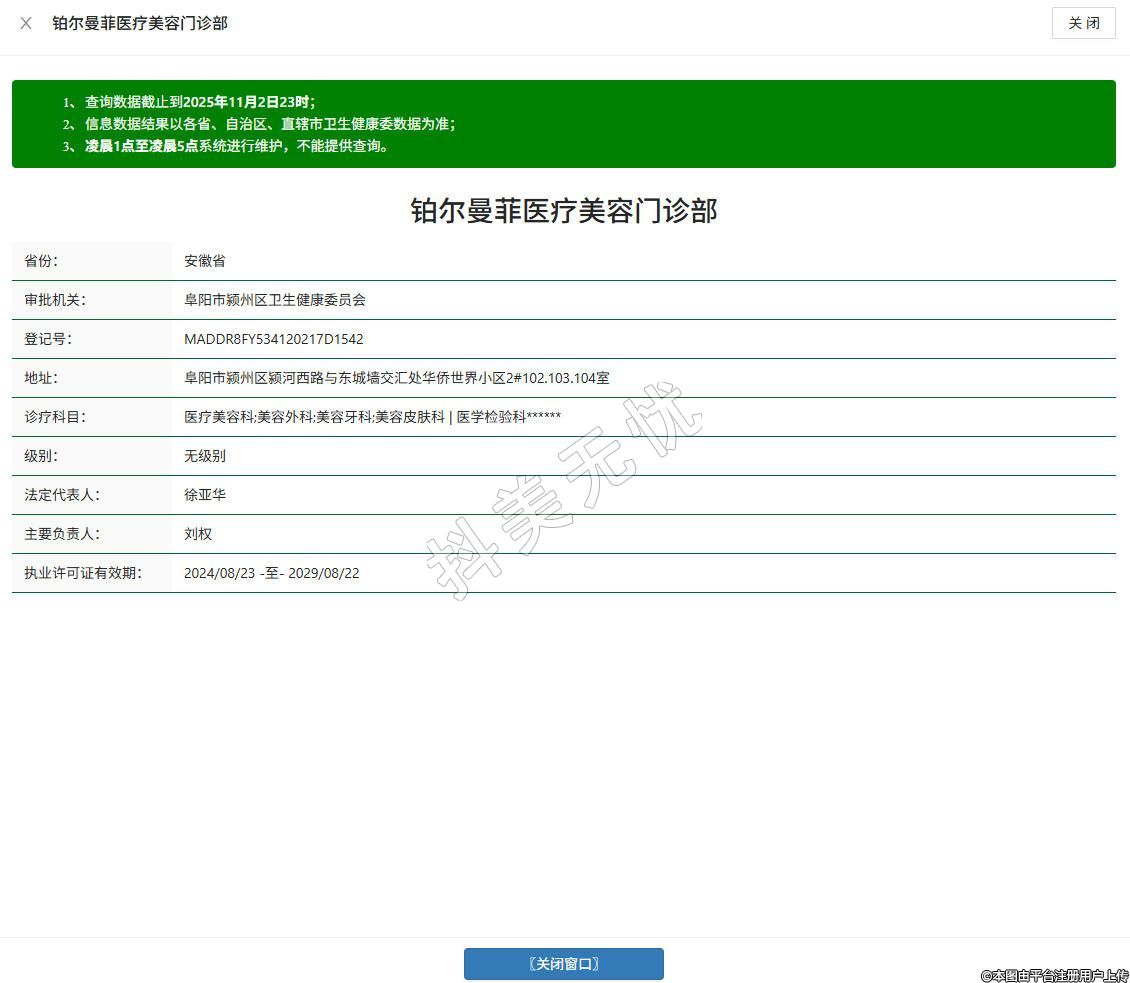The image size is (1130, 983).
Task: Click the 审批机关 row label
Action: pyautogui.click(x=56, y=300)
